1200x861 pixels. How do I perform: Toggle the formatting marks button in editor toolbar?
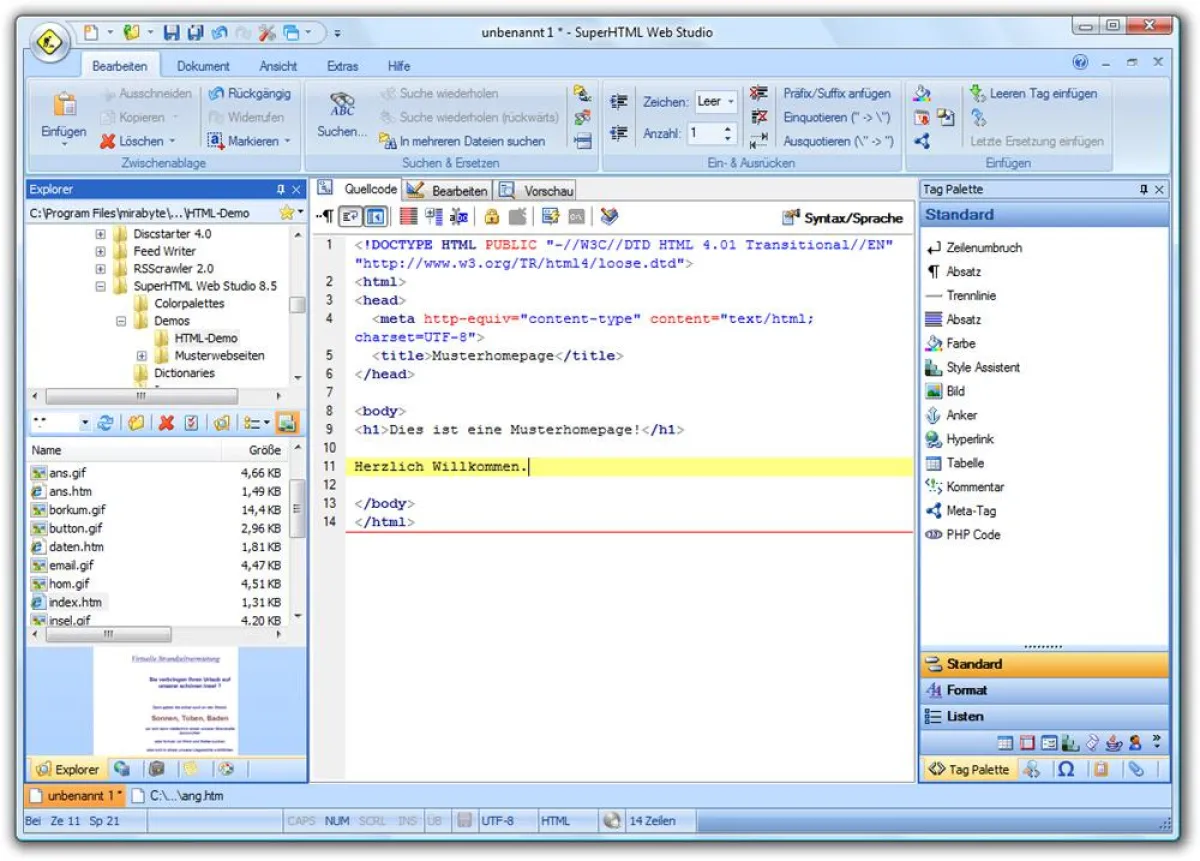click(x=327, y=214)
